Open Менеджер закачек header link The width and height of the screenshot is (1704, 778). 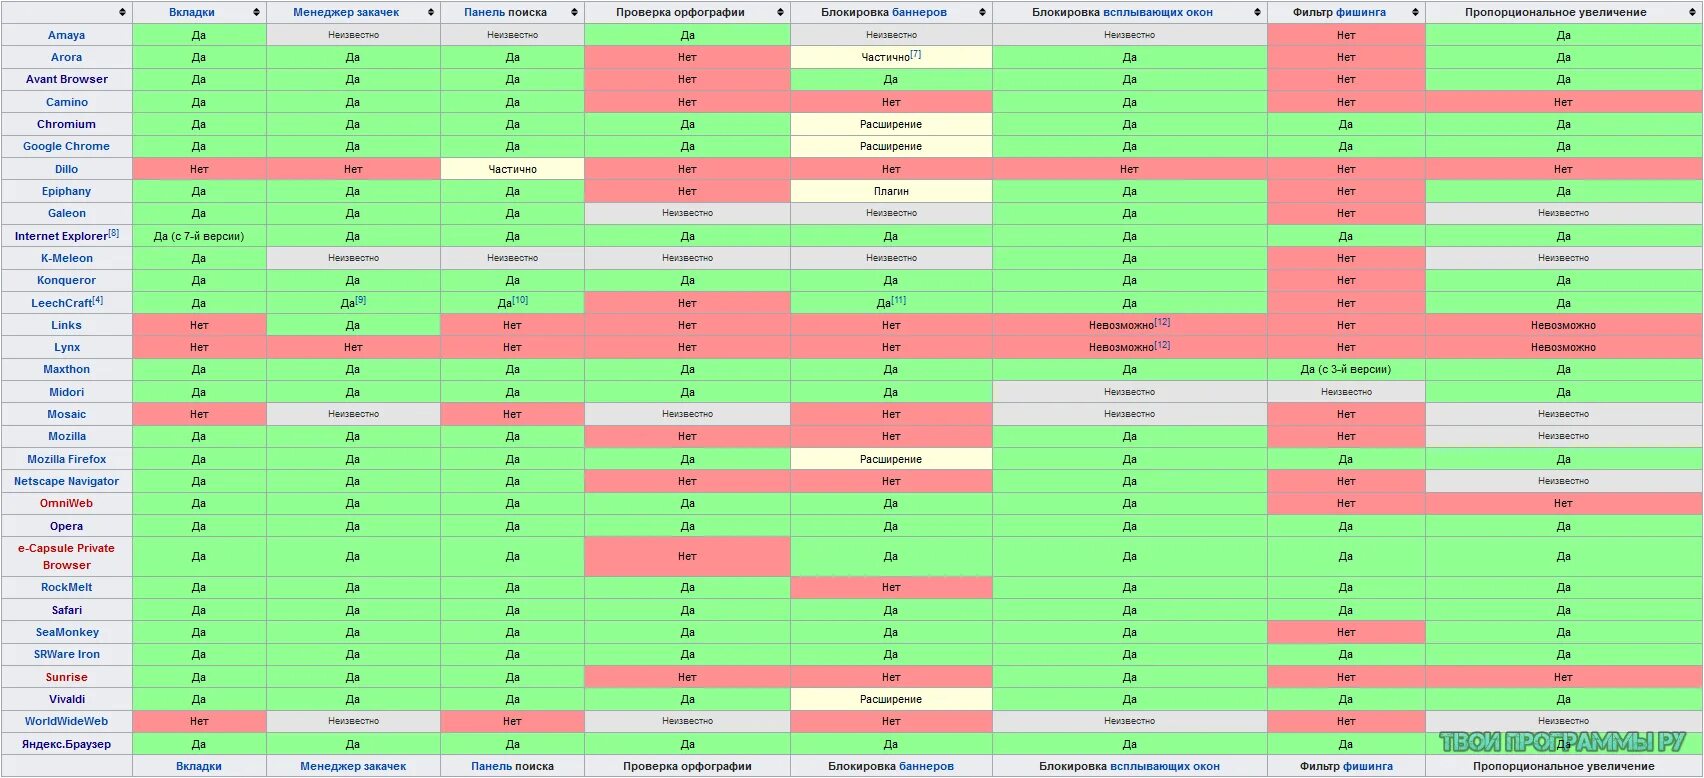tap(346, 13)
